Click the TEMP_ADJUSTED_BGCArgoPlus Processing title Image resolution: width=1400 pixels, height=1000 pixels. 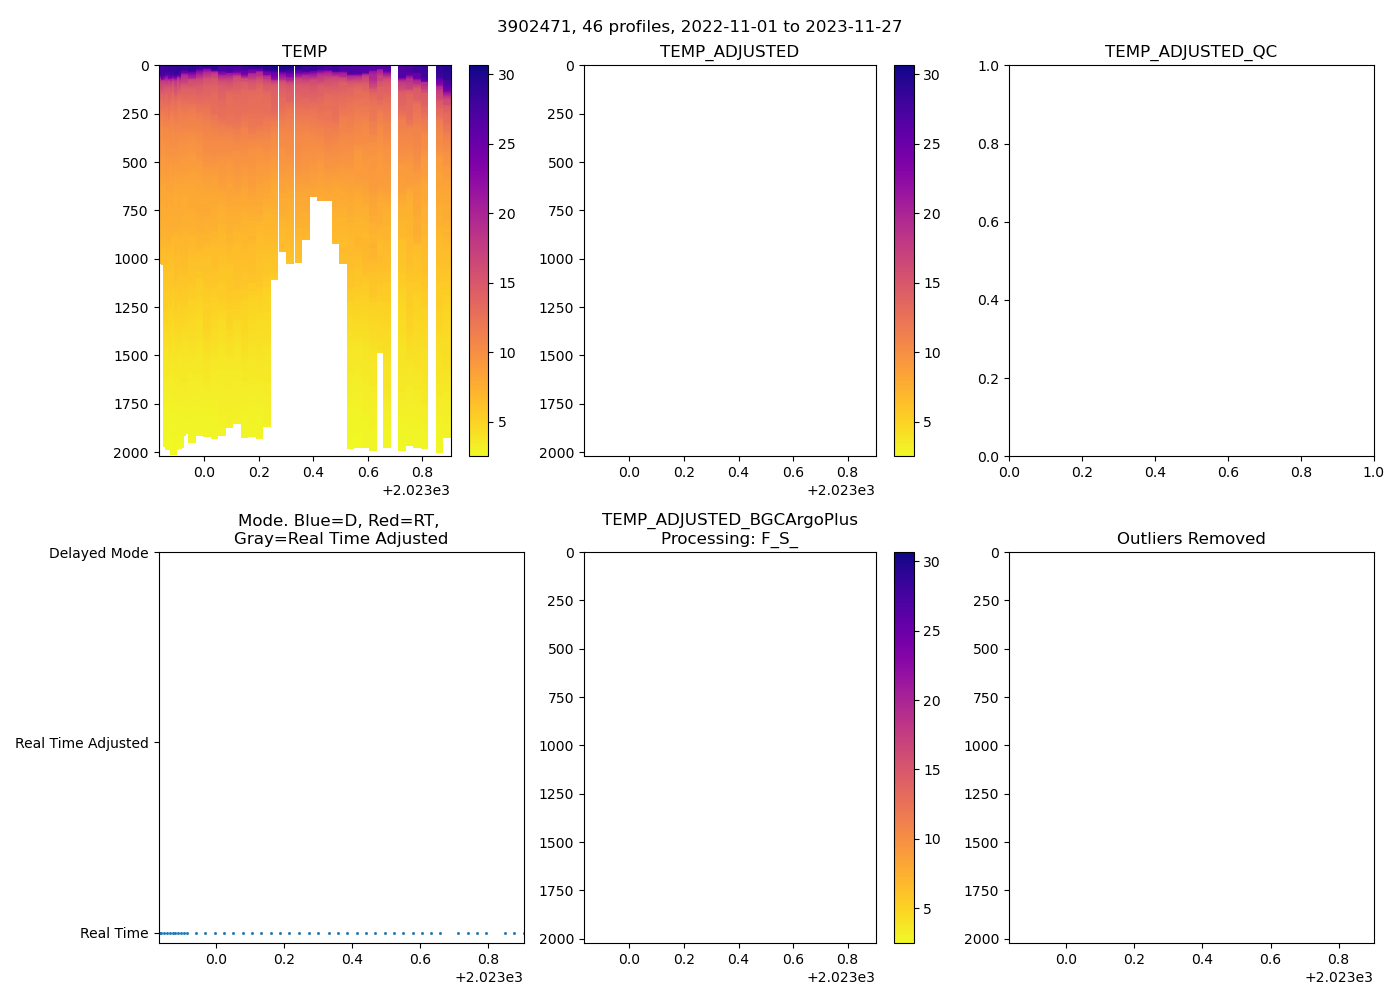[729, 529]
